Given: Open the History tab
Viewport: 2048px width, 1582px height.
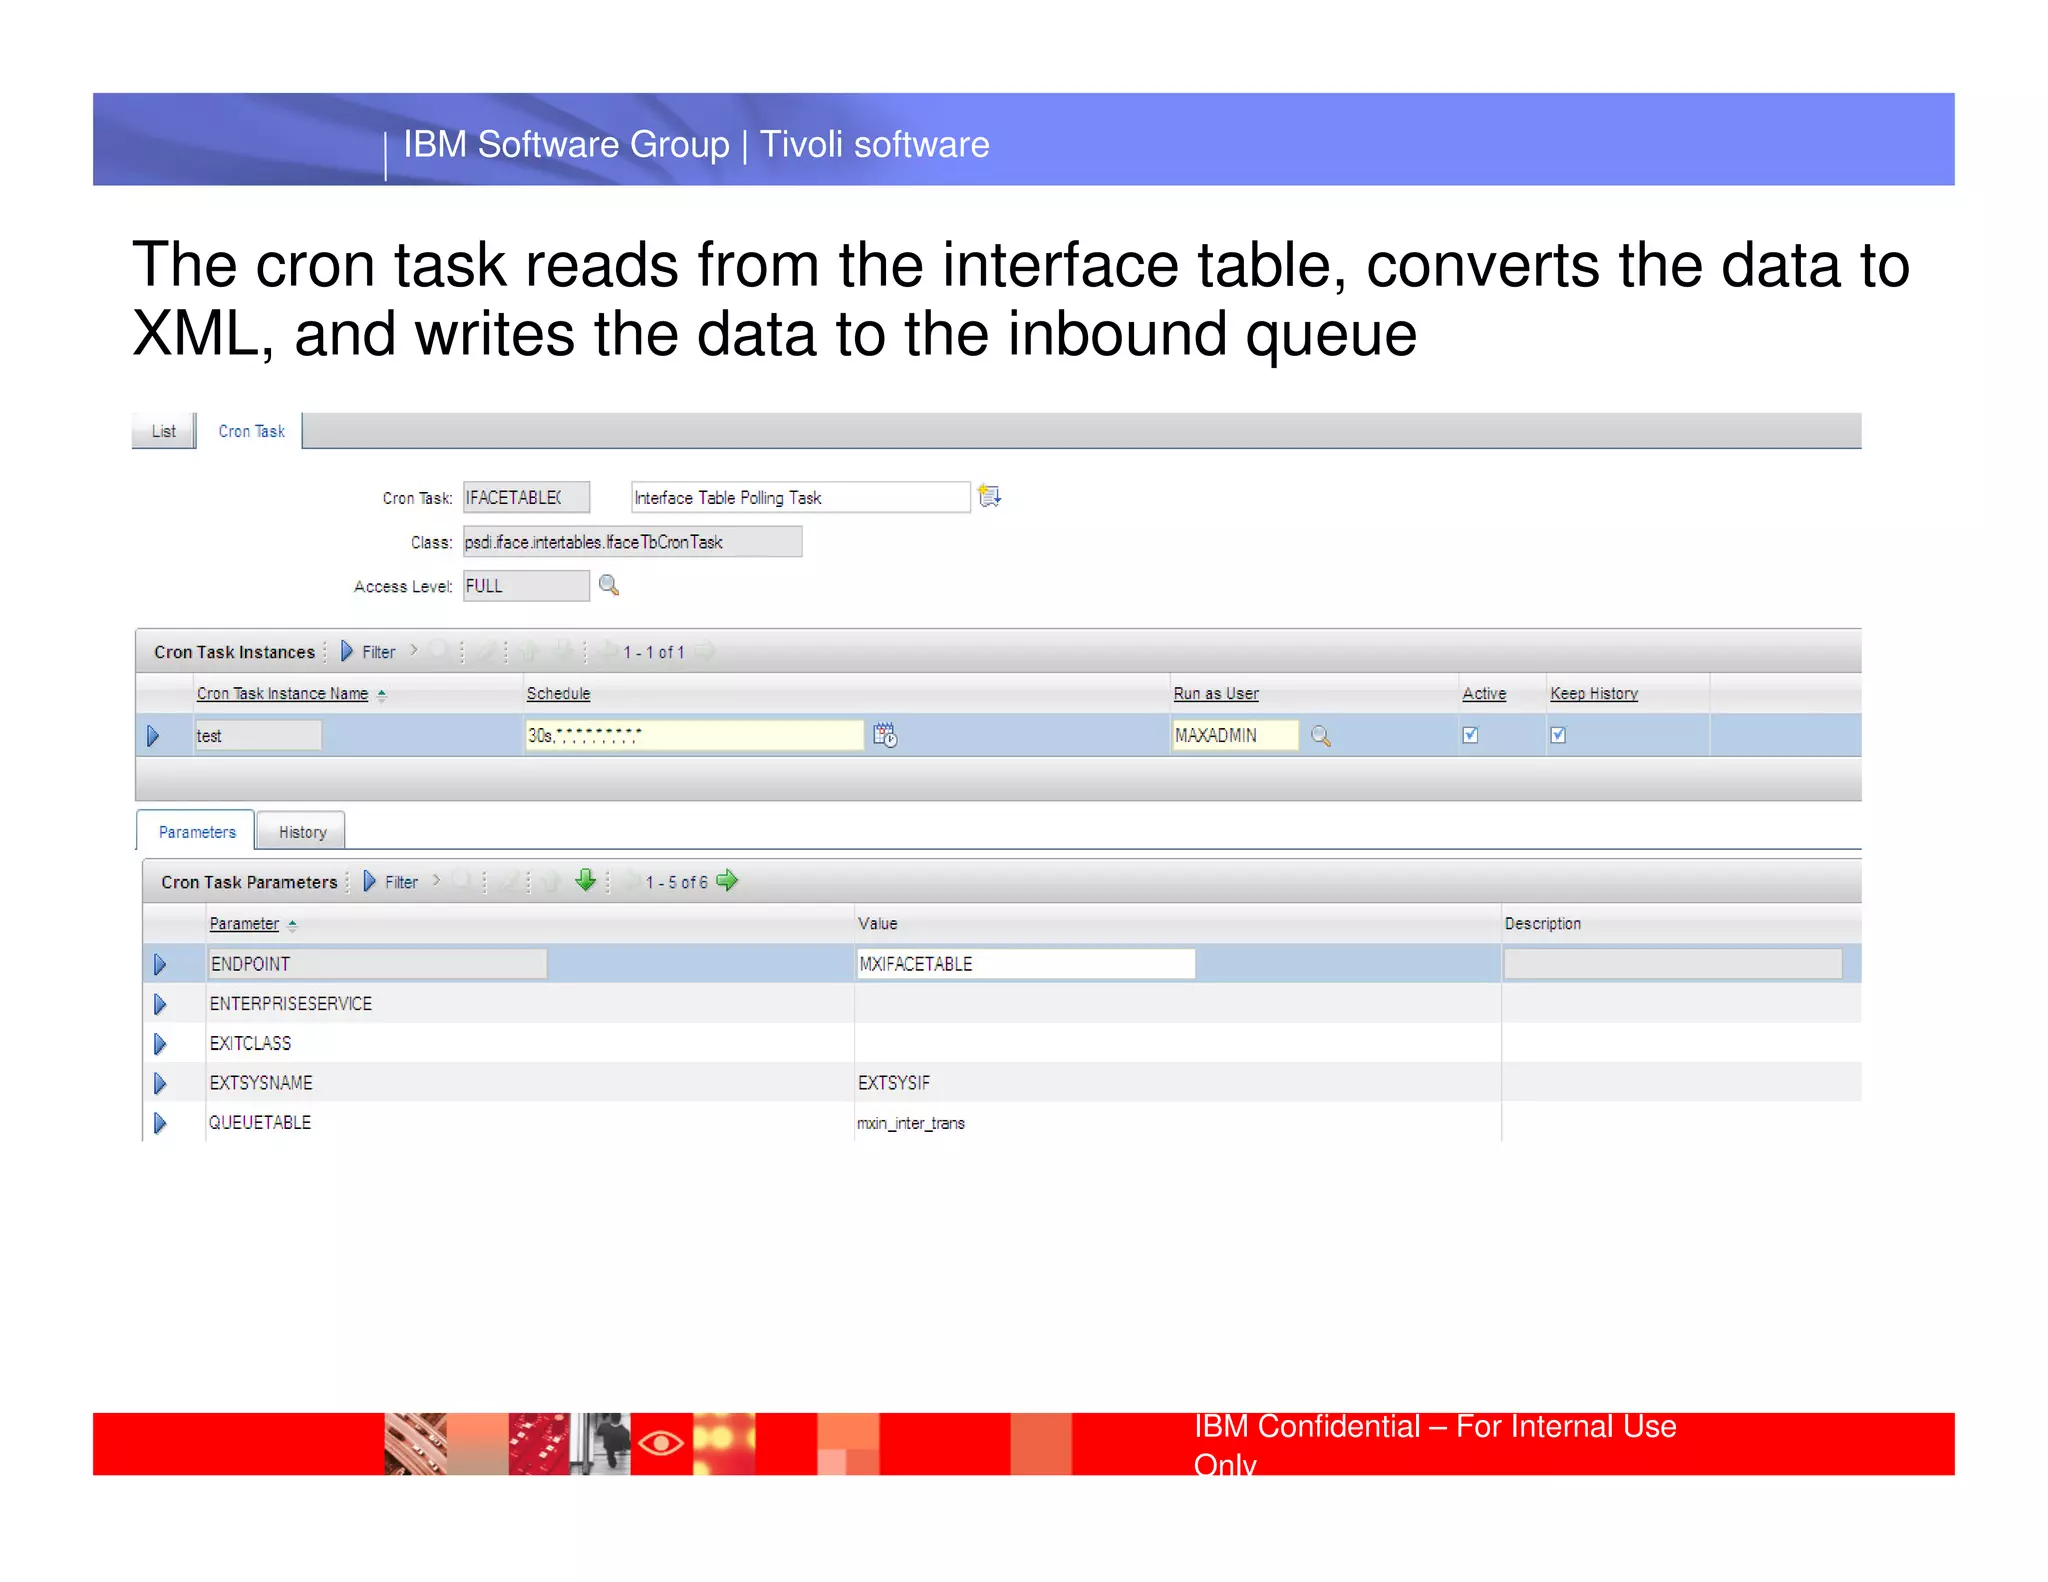Looking at the screenshot, I should (x=302, y=831).
